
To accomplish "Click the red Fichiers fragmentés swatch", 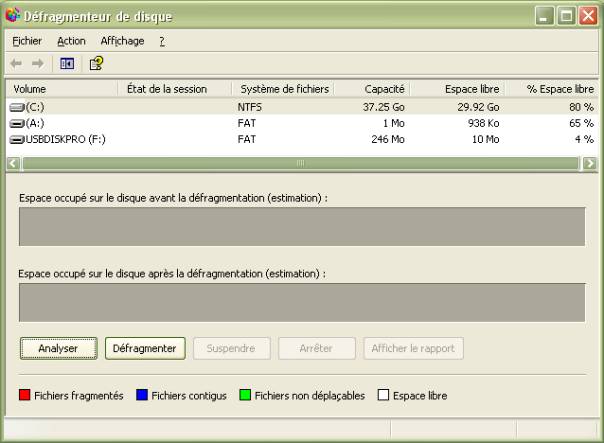I will (25, 395).
